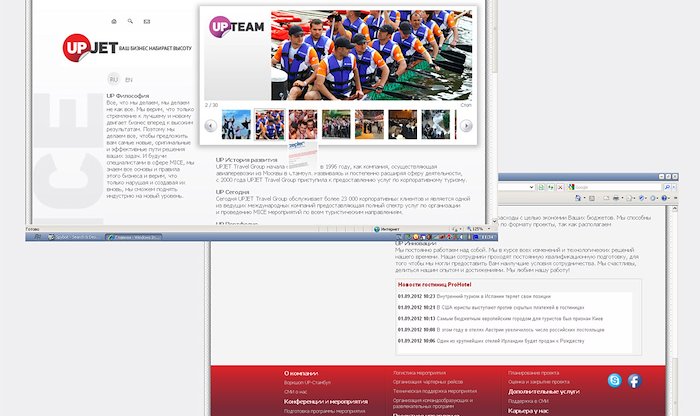Select the sixth dark banquet gallery thumbnail
Image resolution: width=700 pixels, height=416 pixels.
point(402,125)
